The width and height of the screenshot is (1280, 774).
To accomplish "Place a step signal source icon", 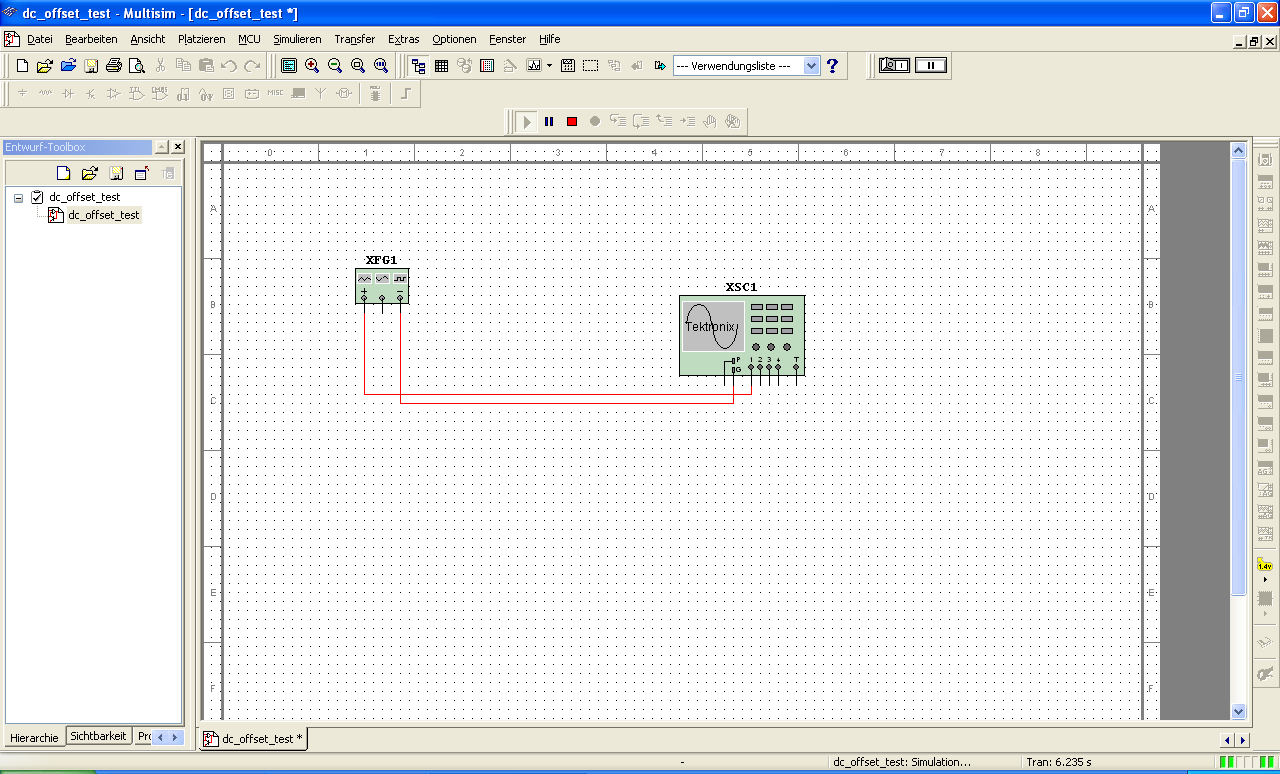I will pos(406,94).
